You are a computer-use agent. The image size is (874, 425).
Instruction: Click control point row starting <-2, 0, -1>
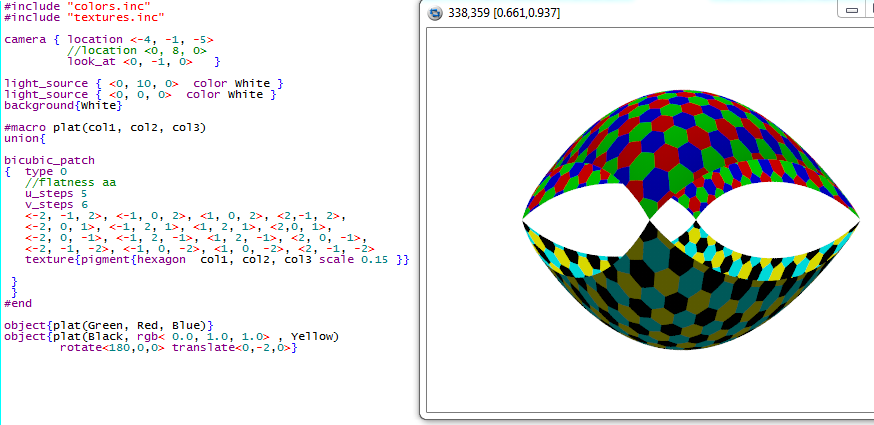(196, 238)
